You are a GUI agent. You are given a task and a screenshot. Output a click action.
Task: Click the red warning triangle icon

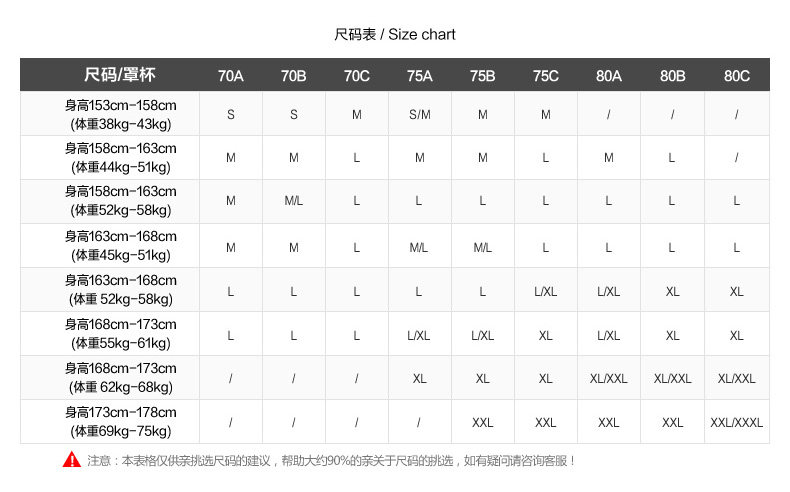(71, 460)
